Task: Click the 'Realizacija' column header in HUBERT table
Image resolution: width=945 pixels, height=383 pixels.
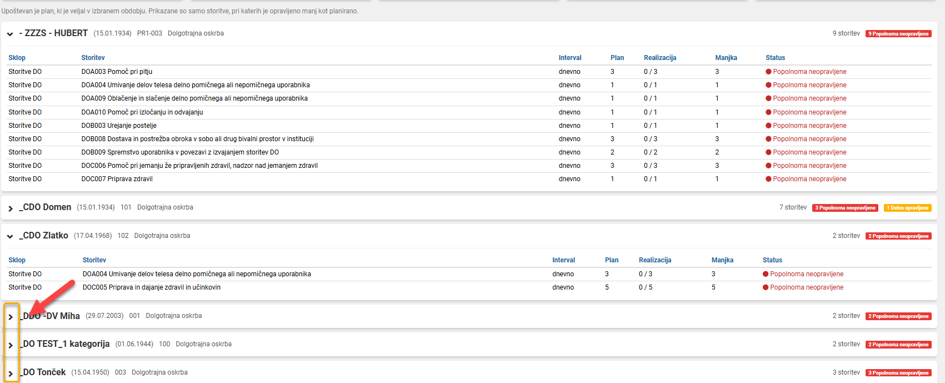Action: pos(660,58)
